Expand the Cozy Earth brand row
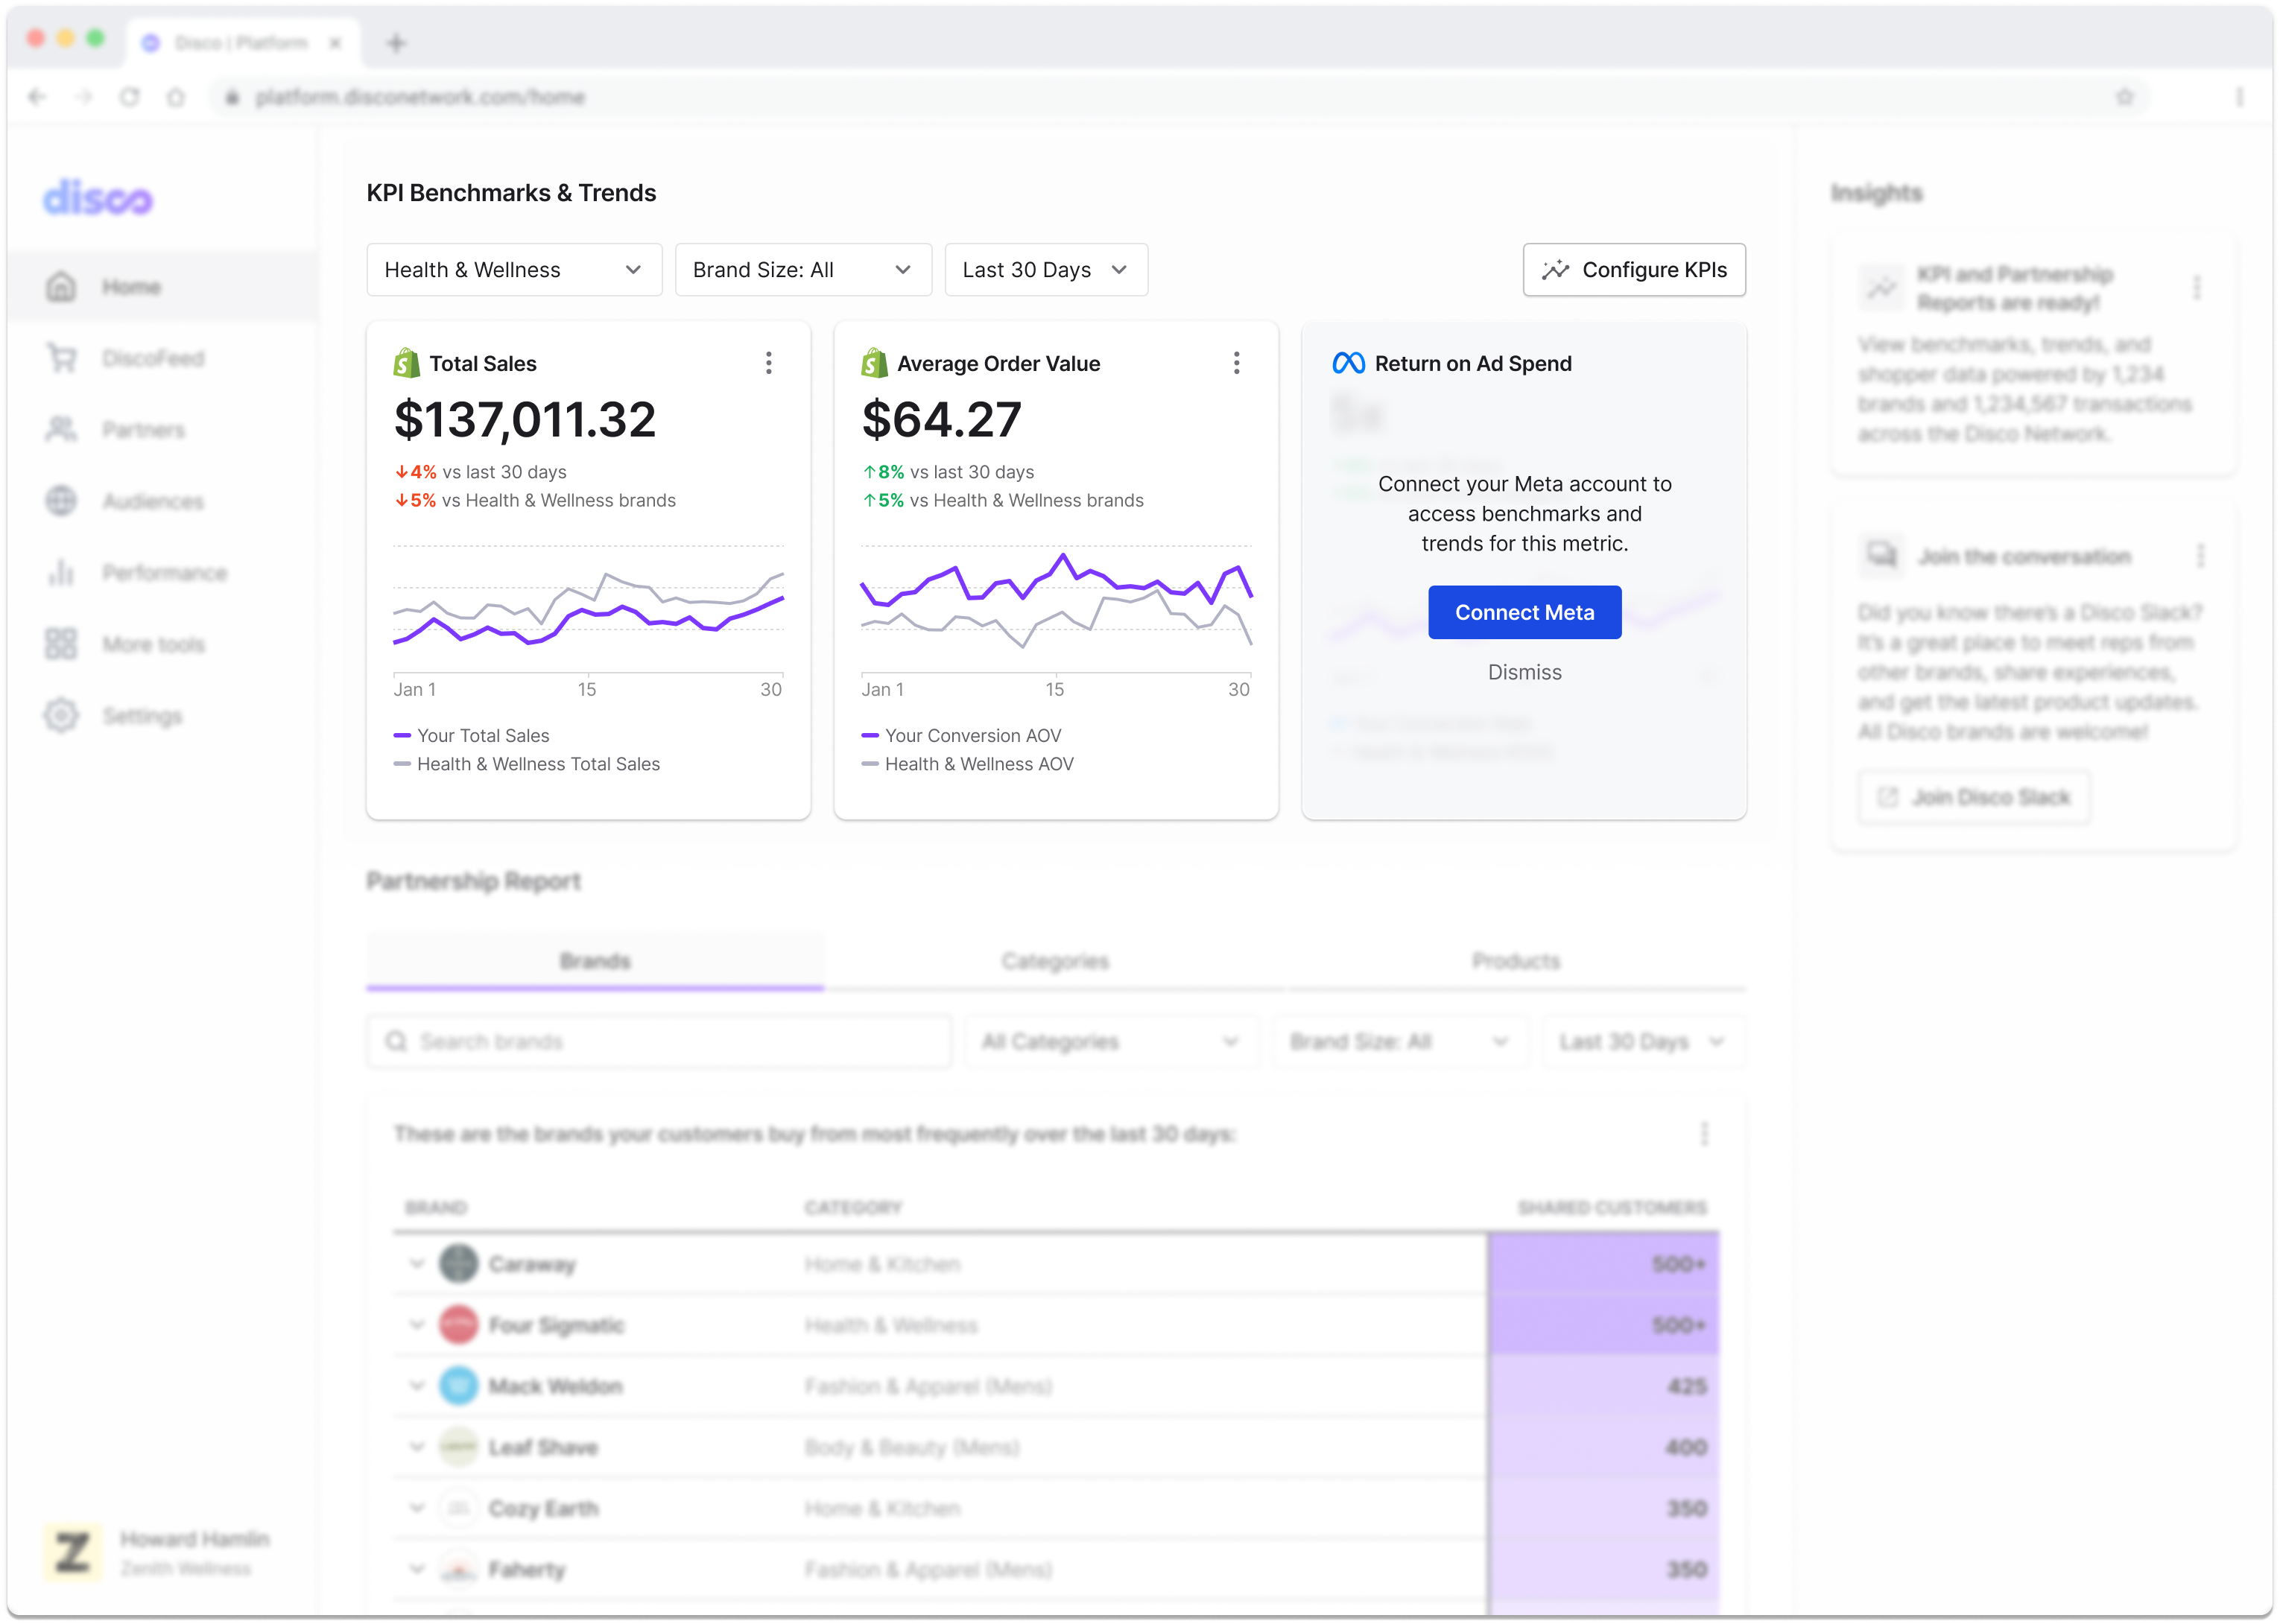 tap(417, 1508)
